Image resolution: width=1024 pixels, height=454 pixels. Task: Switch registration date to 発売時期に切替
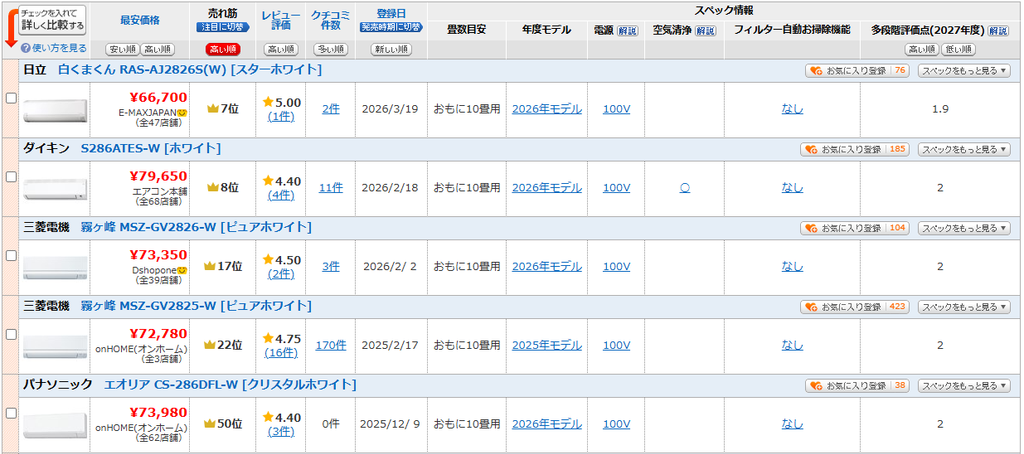click(392, 27)
